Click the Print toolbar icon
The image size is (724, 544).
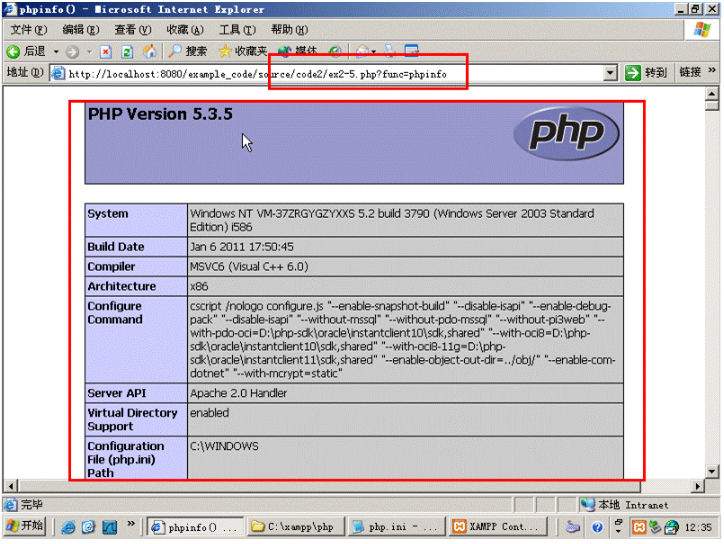[x=390, y=51]
